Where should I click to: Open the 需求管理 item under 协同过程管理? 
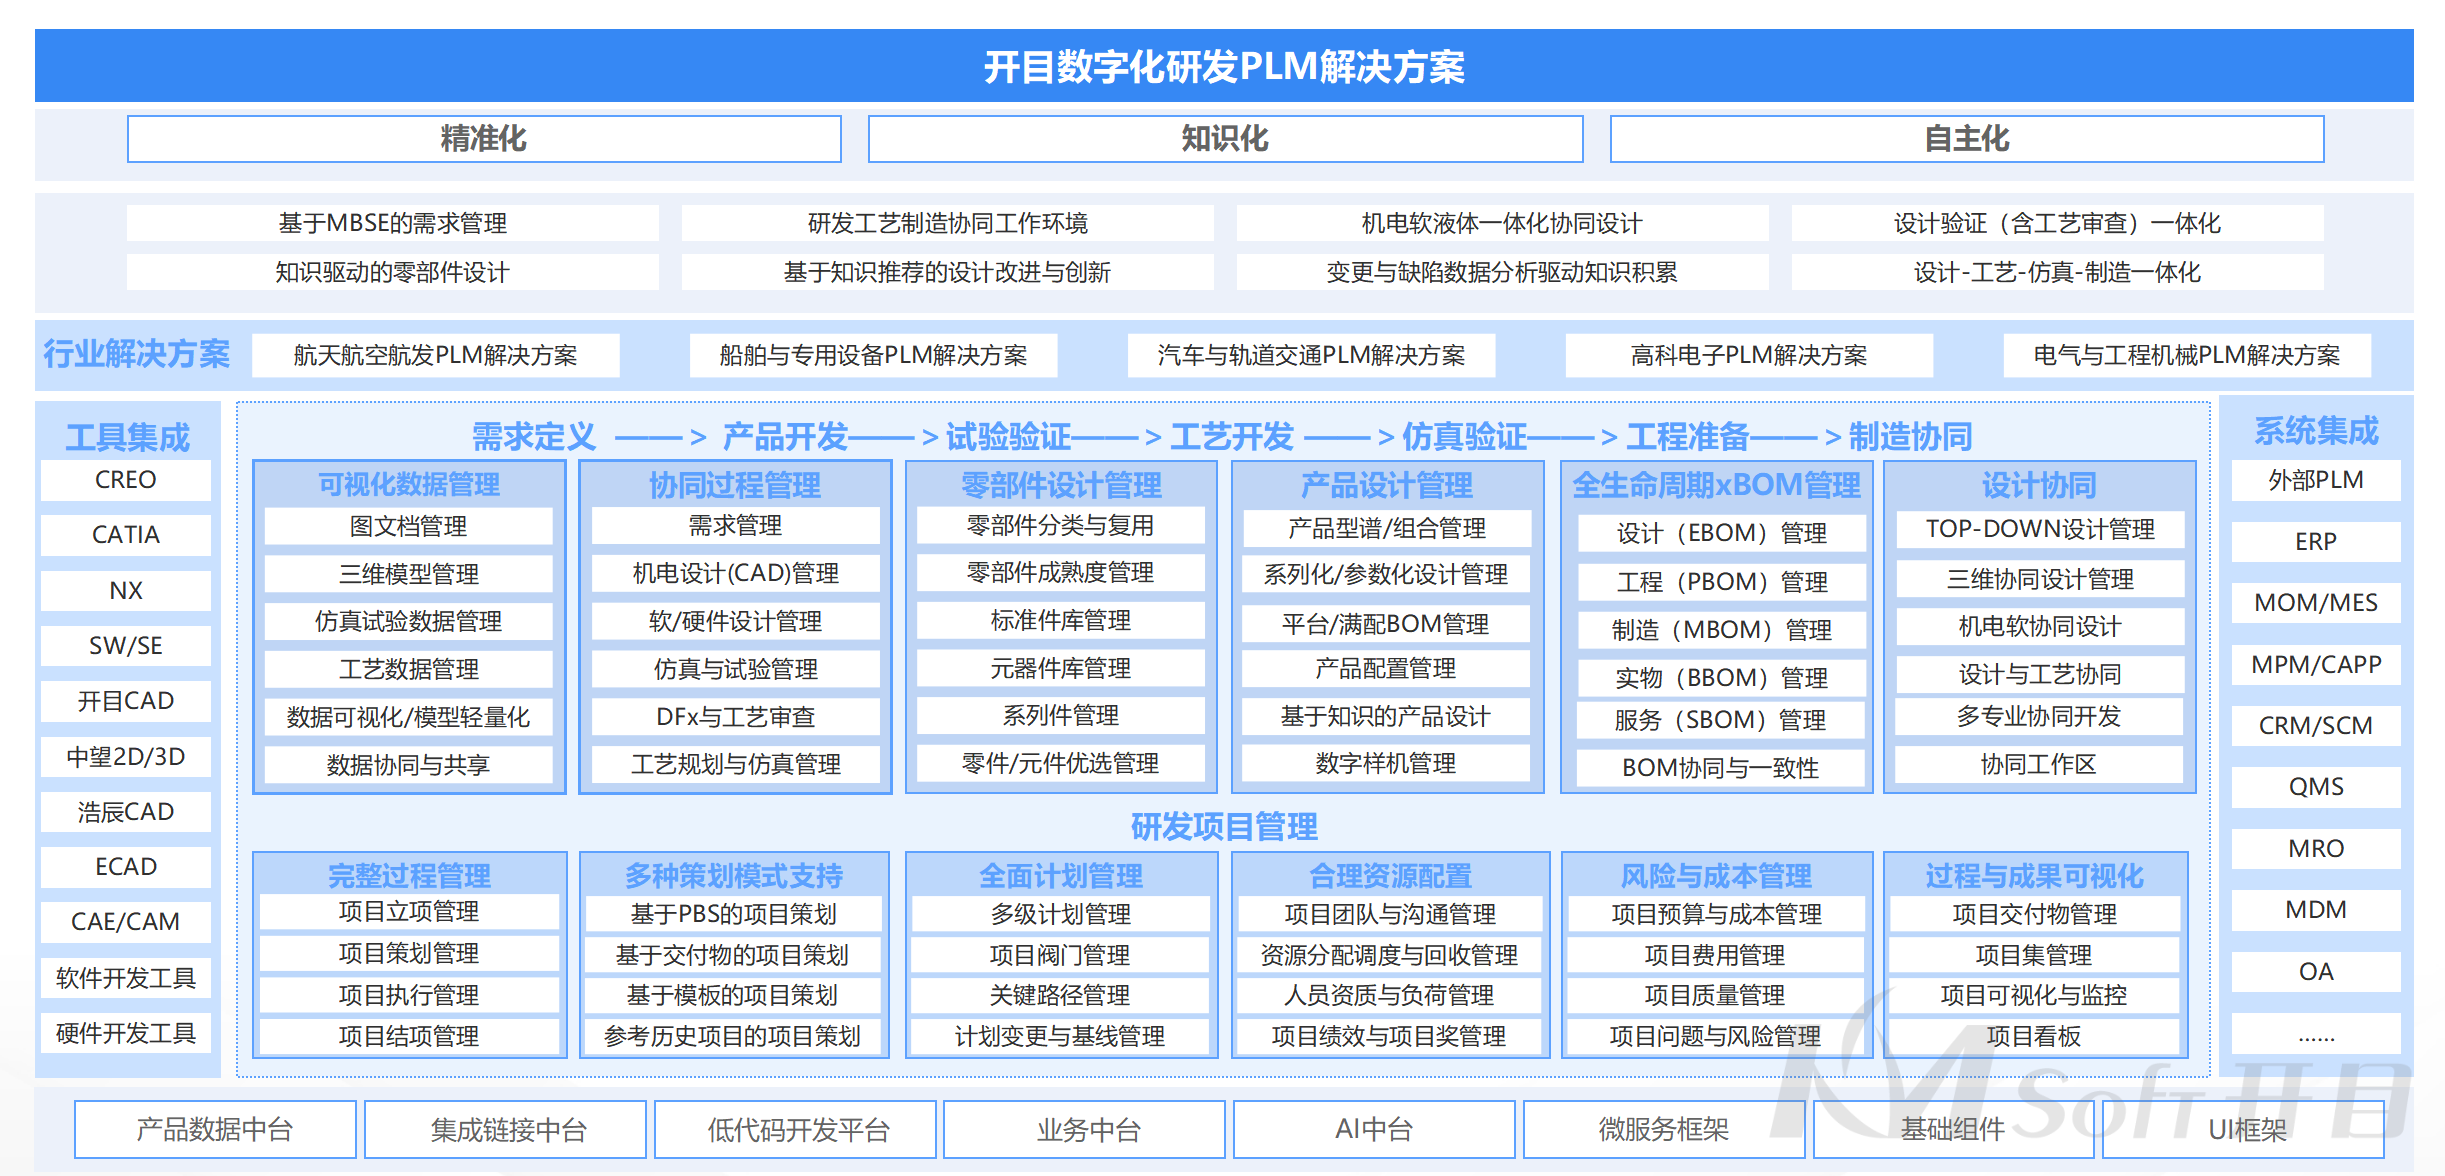[735, 525]
